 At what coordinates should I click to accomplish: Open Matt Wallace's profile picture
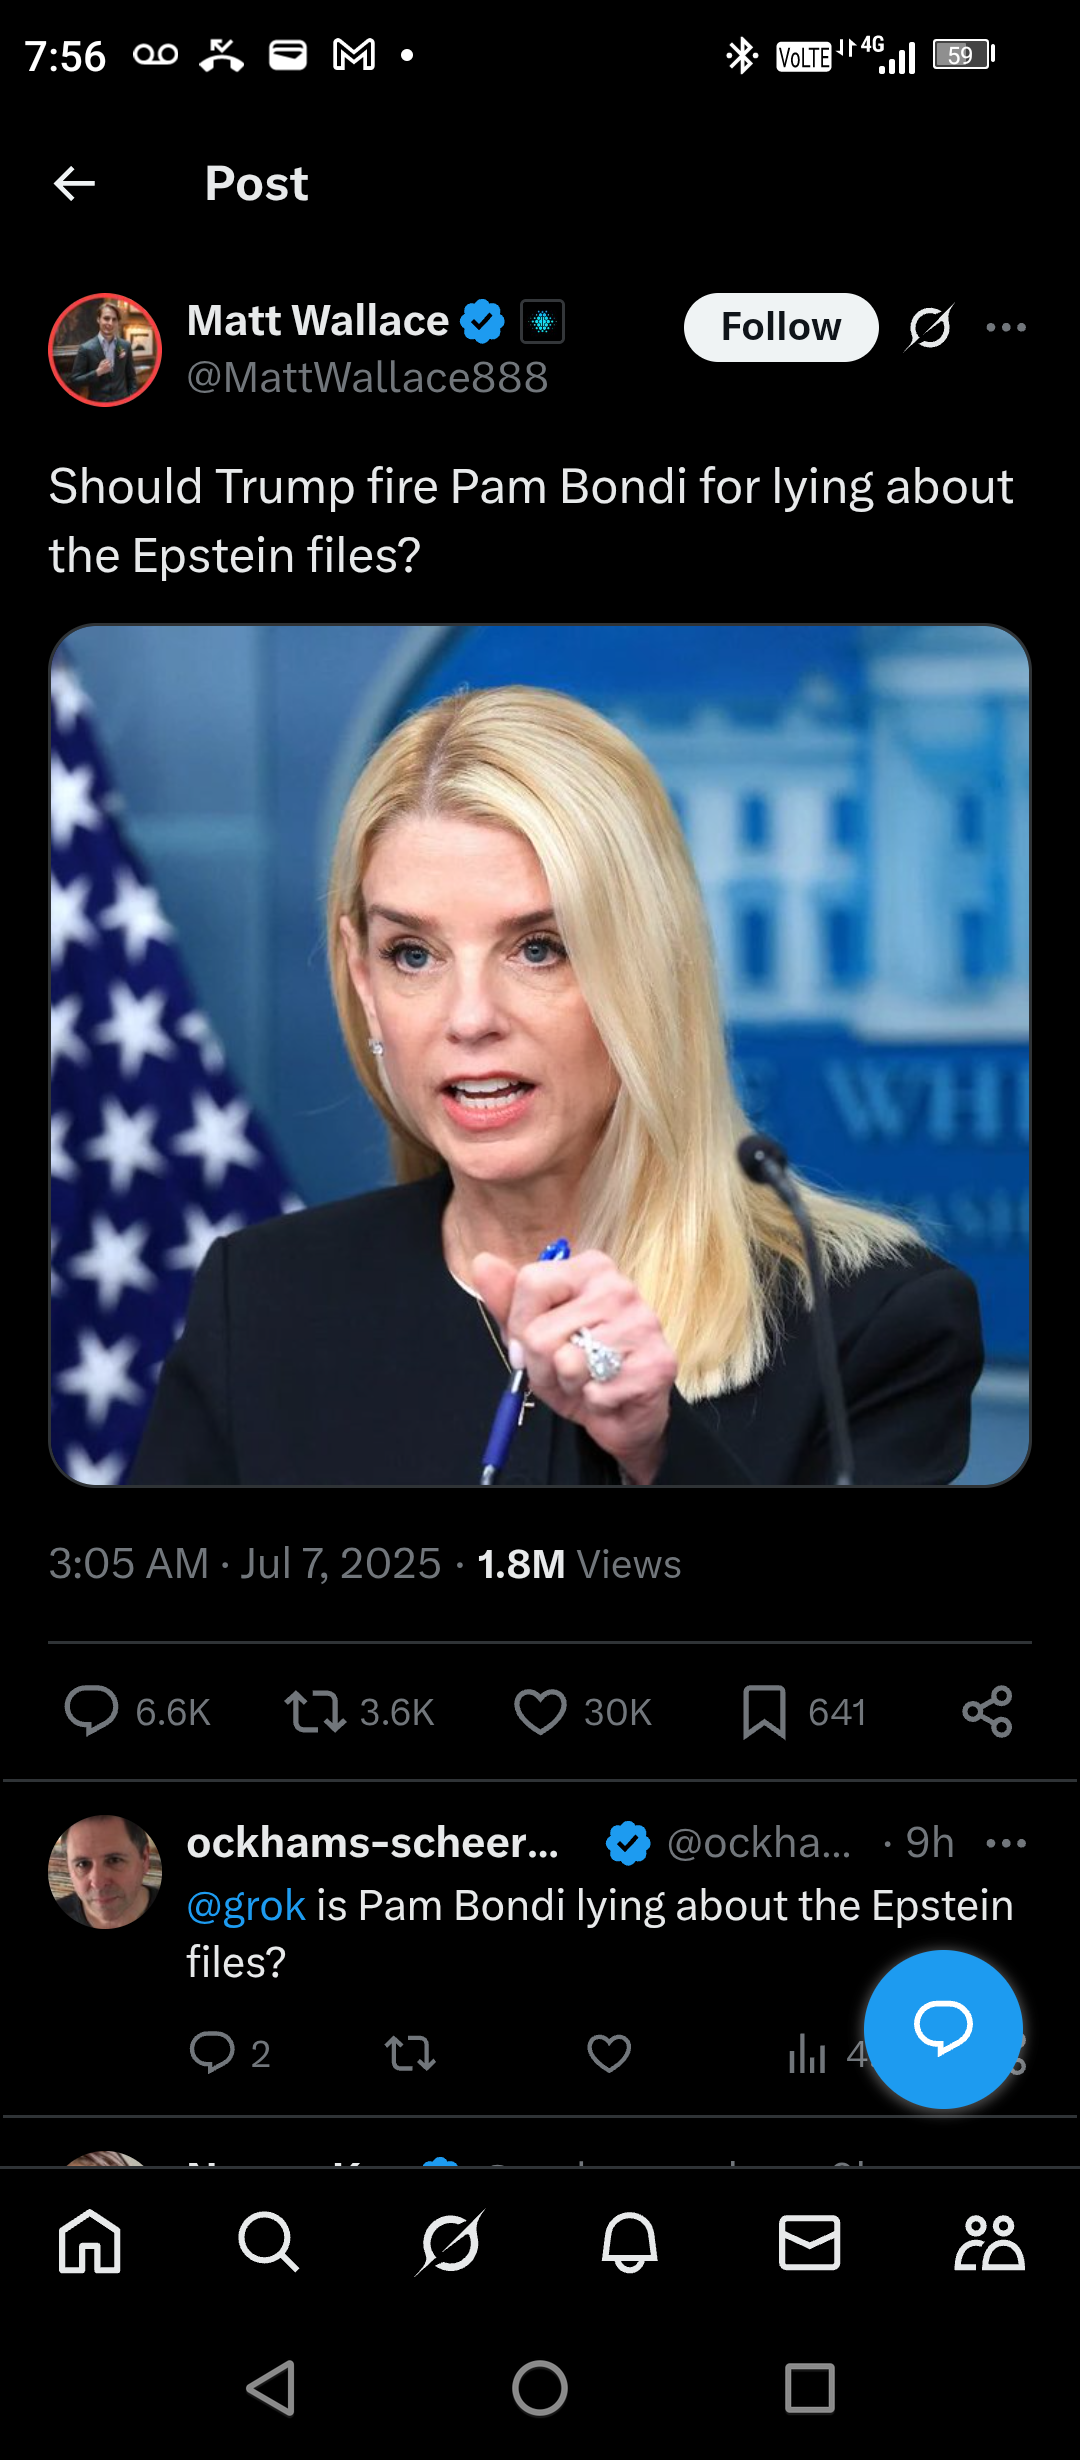[105, 350]
